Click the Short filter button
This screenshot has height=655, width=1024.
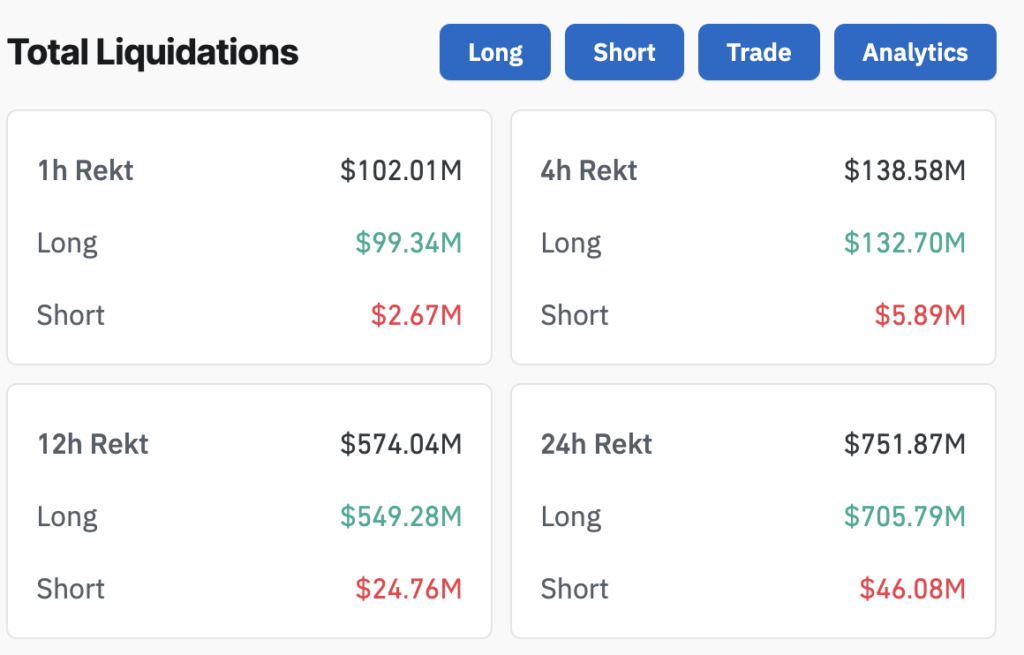pos(624,52)
